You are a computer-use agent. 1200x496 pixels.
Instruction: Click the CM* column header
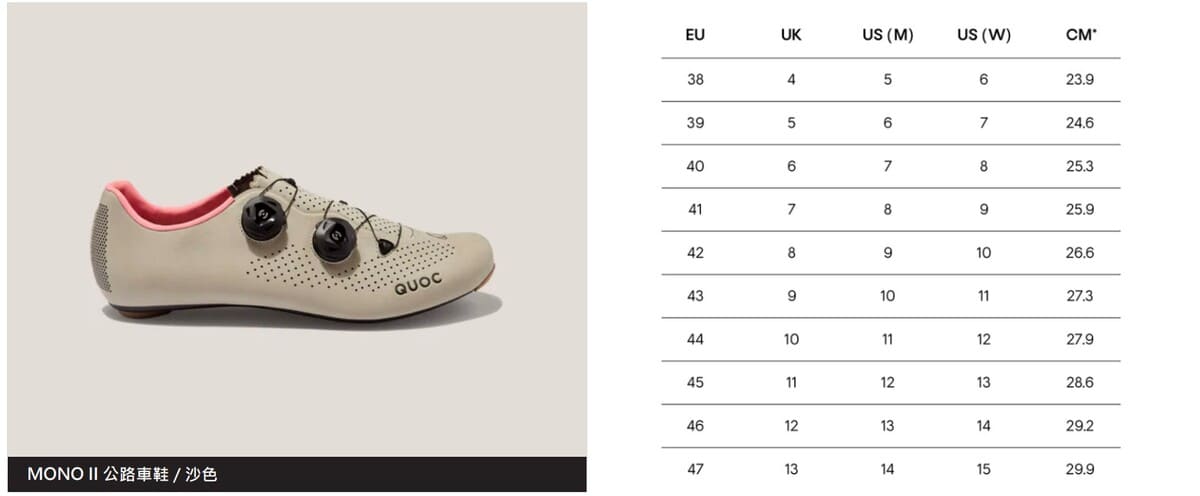[x=1080, y=35]
